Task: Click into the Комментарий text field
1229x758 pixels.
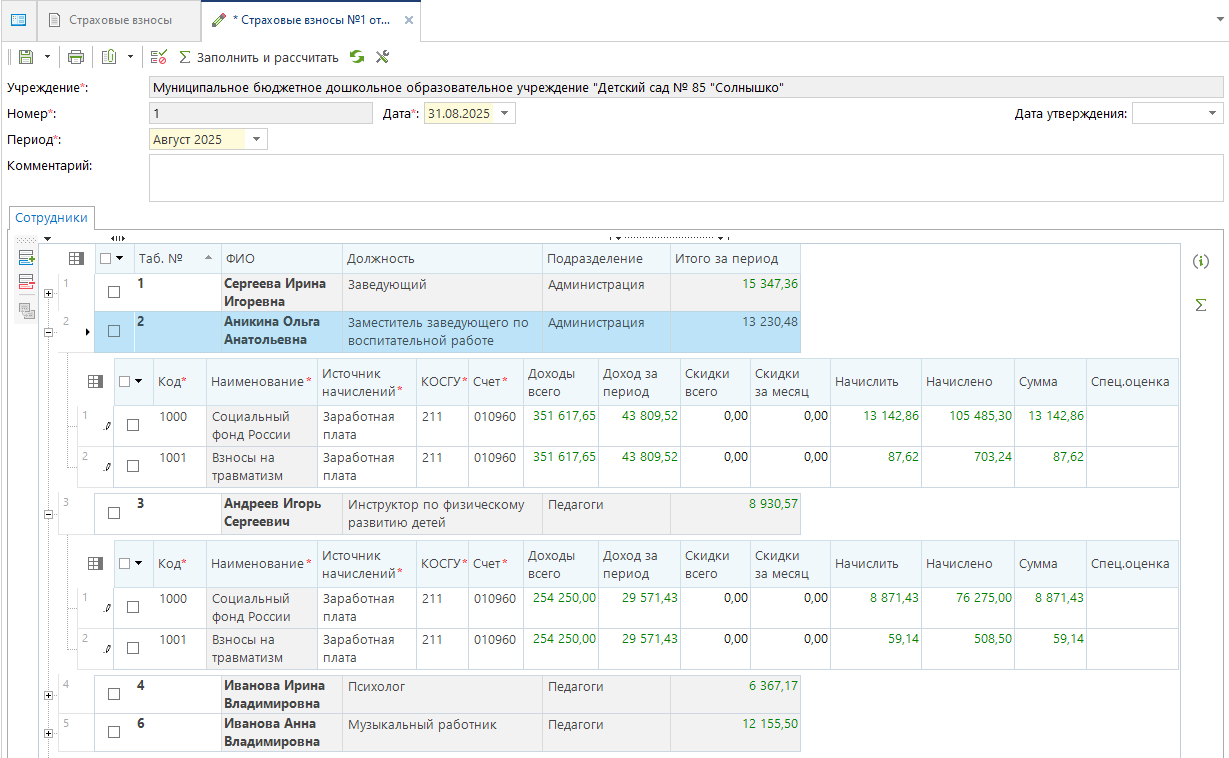Action: [x=685, y=178]
